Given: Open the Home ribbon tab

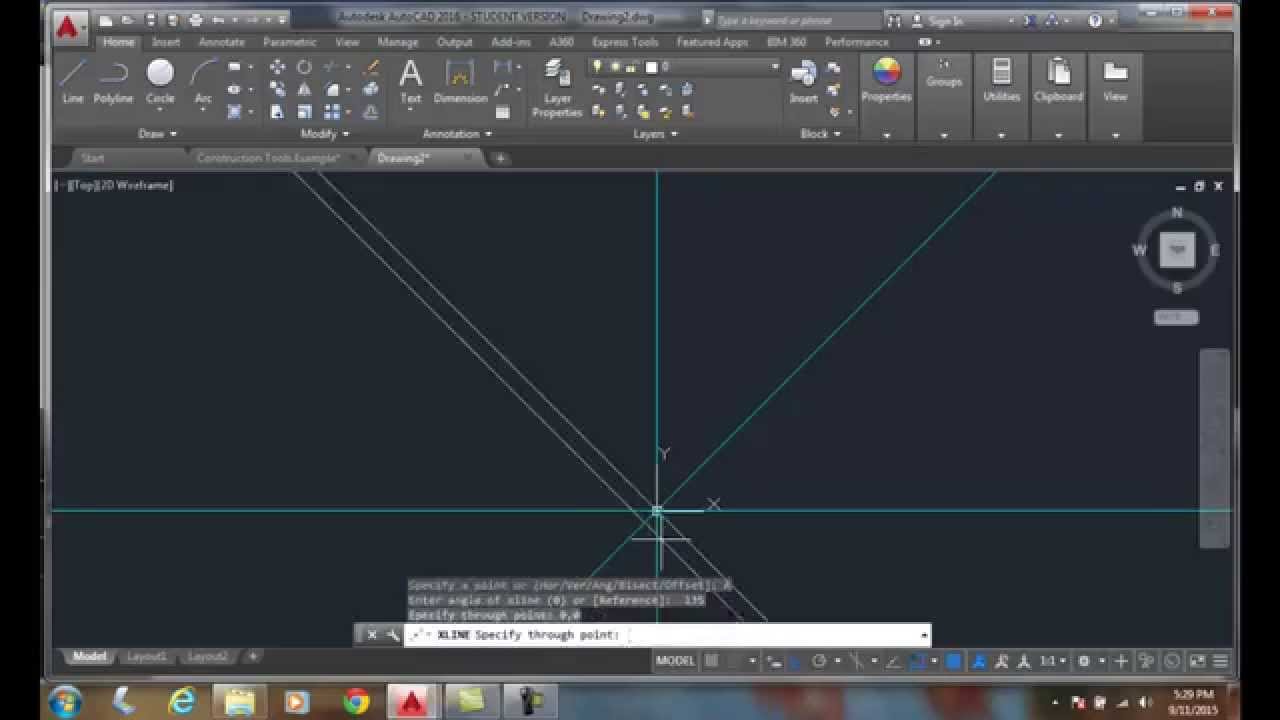Looking at the screenshot, I should [x=118, y=42].
